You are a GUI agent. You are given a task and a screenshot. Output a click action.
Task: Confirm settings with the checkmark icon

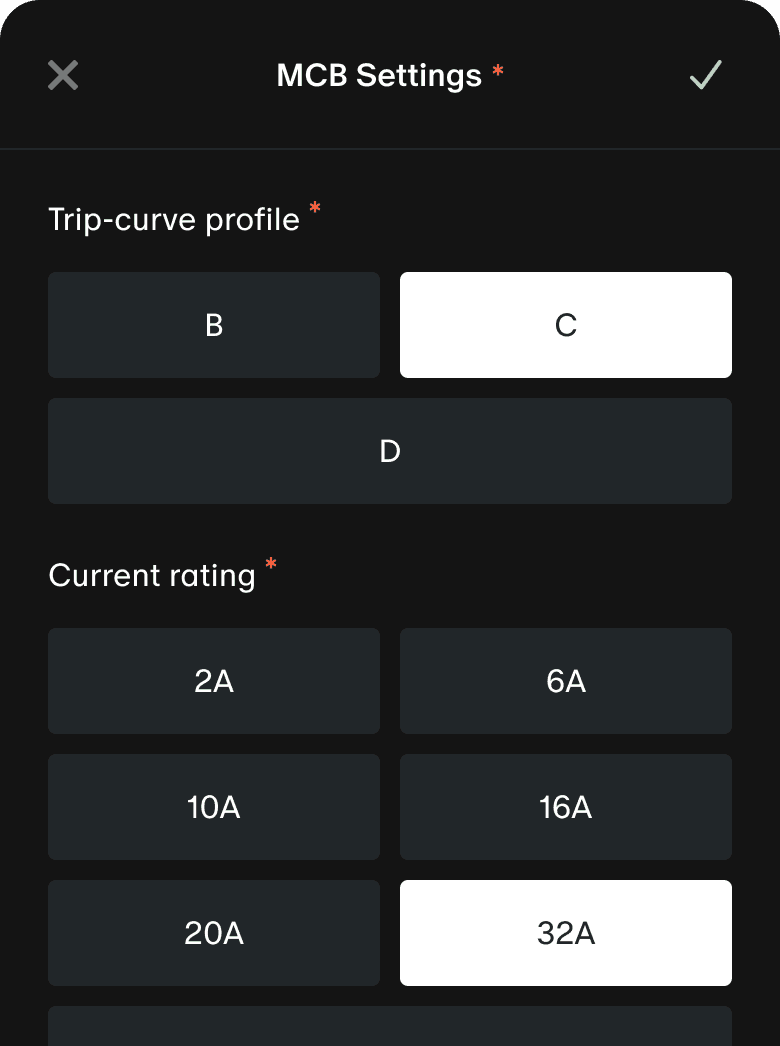[706, 75]
